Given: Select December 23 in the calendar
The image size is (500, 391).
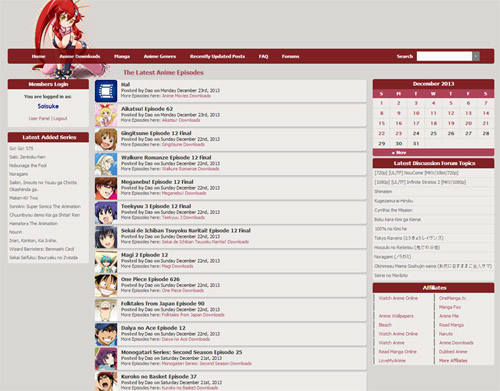Looking at the screenshot, I should point(399,133).
